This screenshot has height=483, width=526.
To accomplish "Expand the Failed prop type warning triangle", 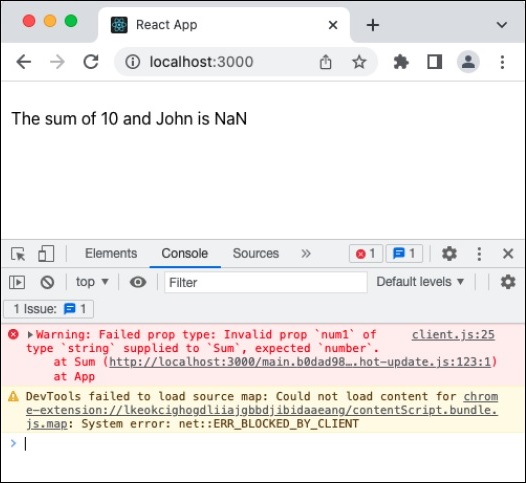I will tap(30, 334).
